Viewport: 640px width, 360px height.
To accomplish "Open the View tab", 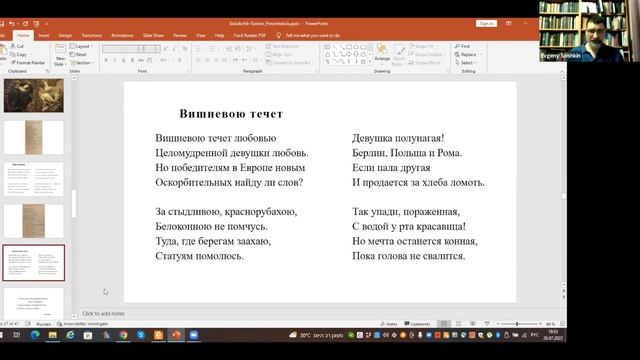I will point(200,36).
